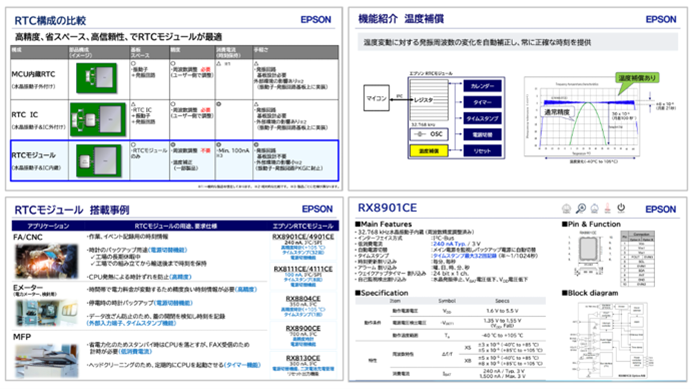Select the highlighted RTCモジュール table row
The image size is (692, 389).
point(175,161)
